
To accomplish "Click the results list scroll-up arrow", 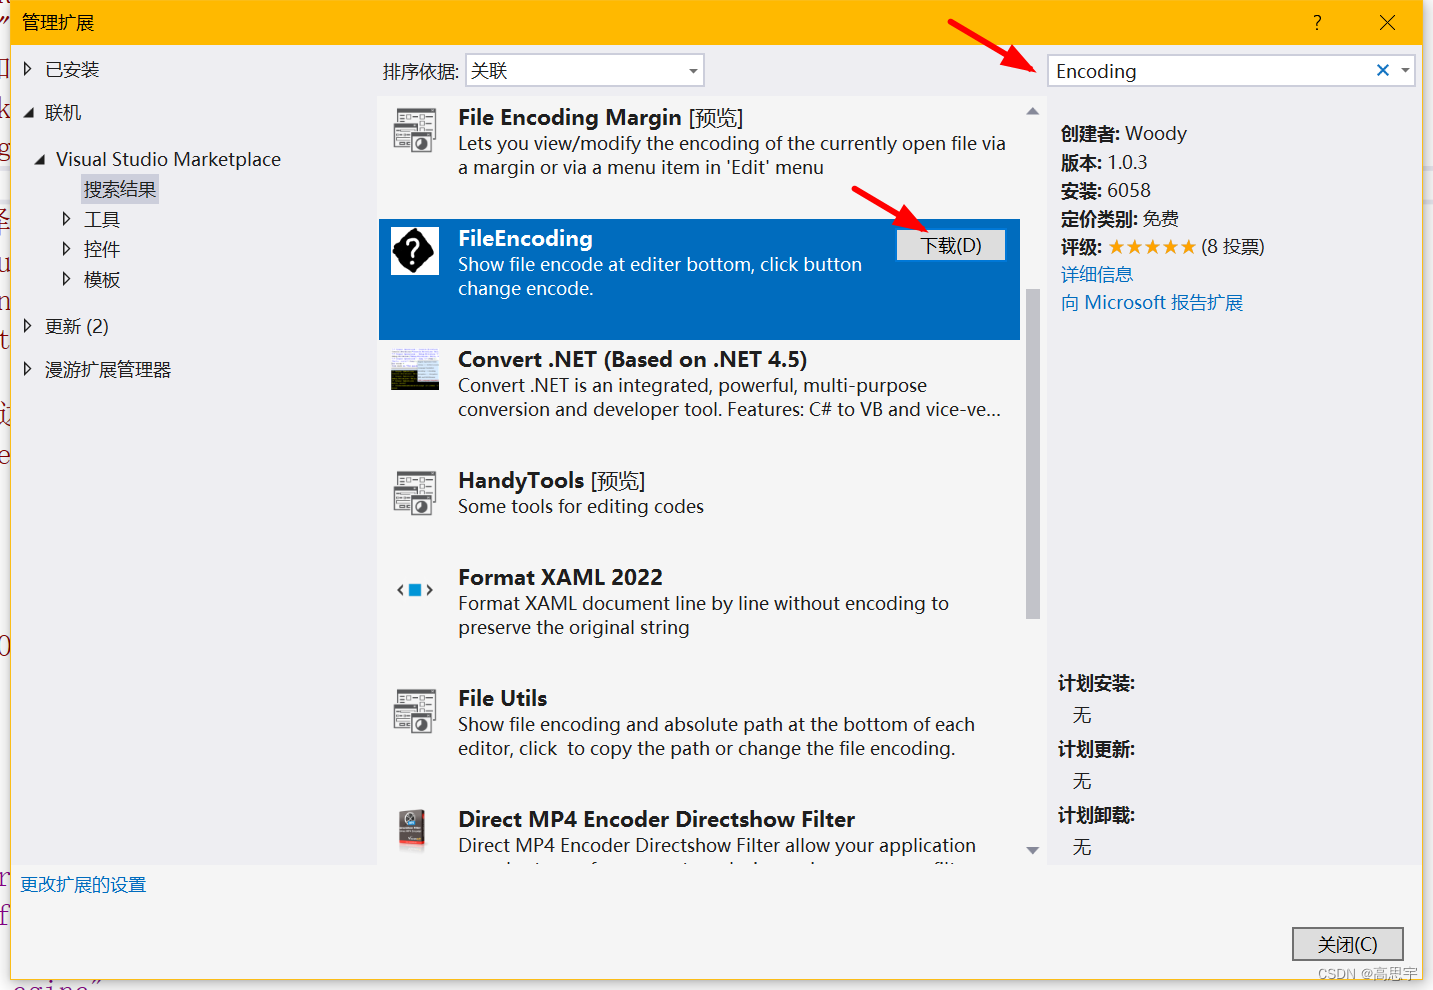I will (1033, 111).
